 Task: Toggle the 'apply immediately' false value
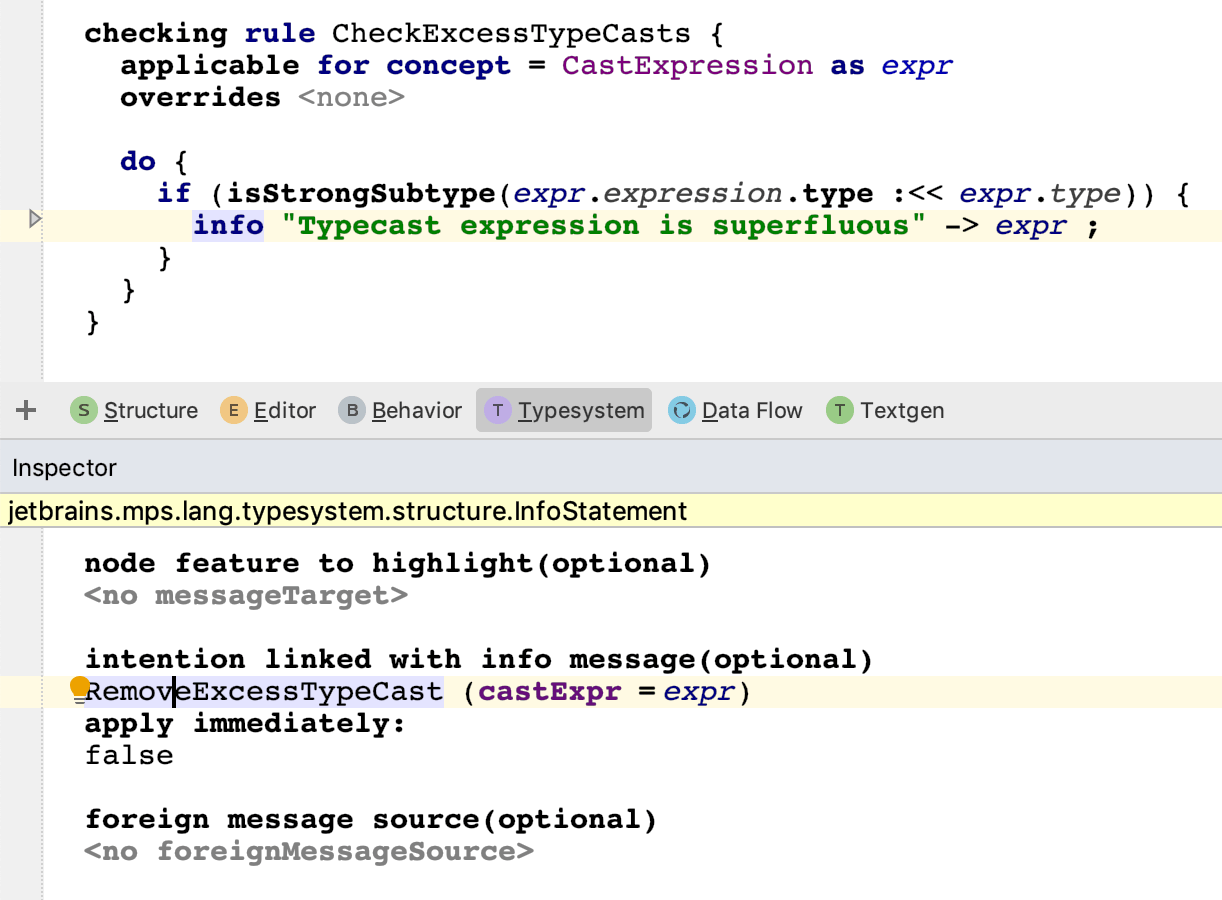coord(129,755)
